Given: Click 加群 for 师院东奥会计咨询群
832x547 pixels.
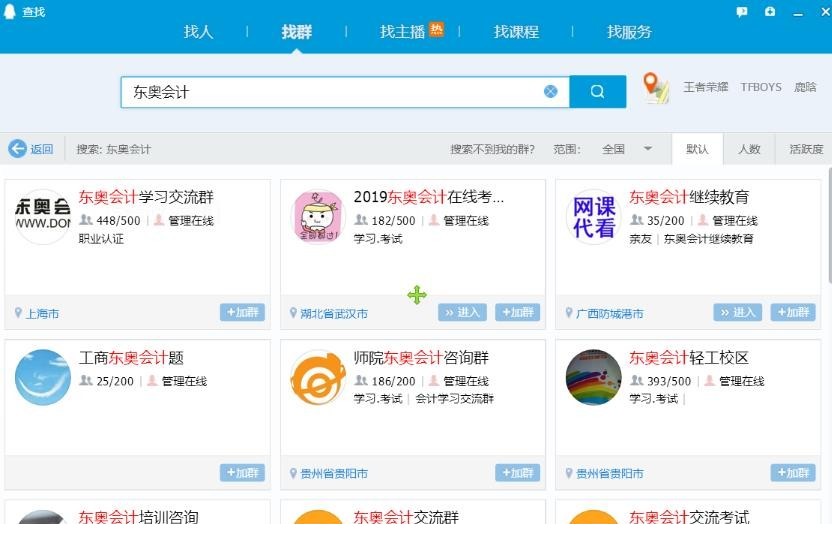Looking at the screenshot, I should pyautogui.click(x=517, y=473).
